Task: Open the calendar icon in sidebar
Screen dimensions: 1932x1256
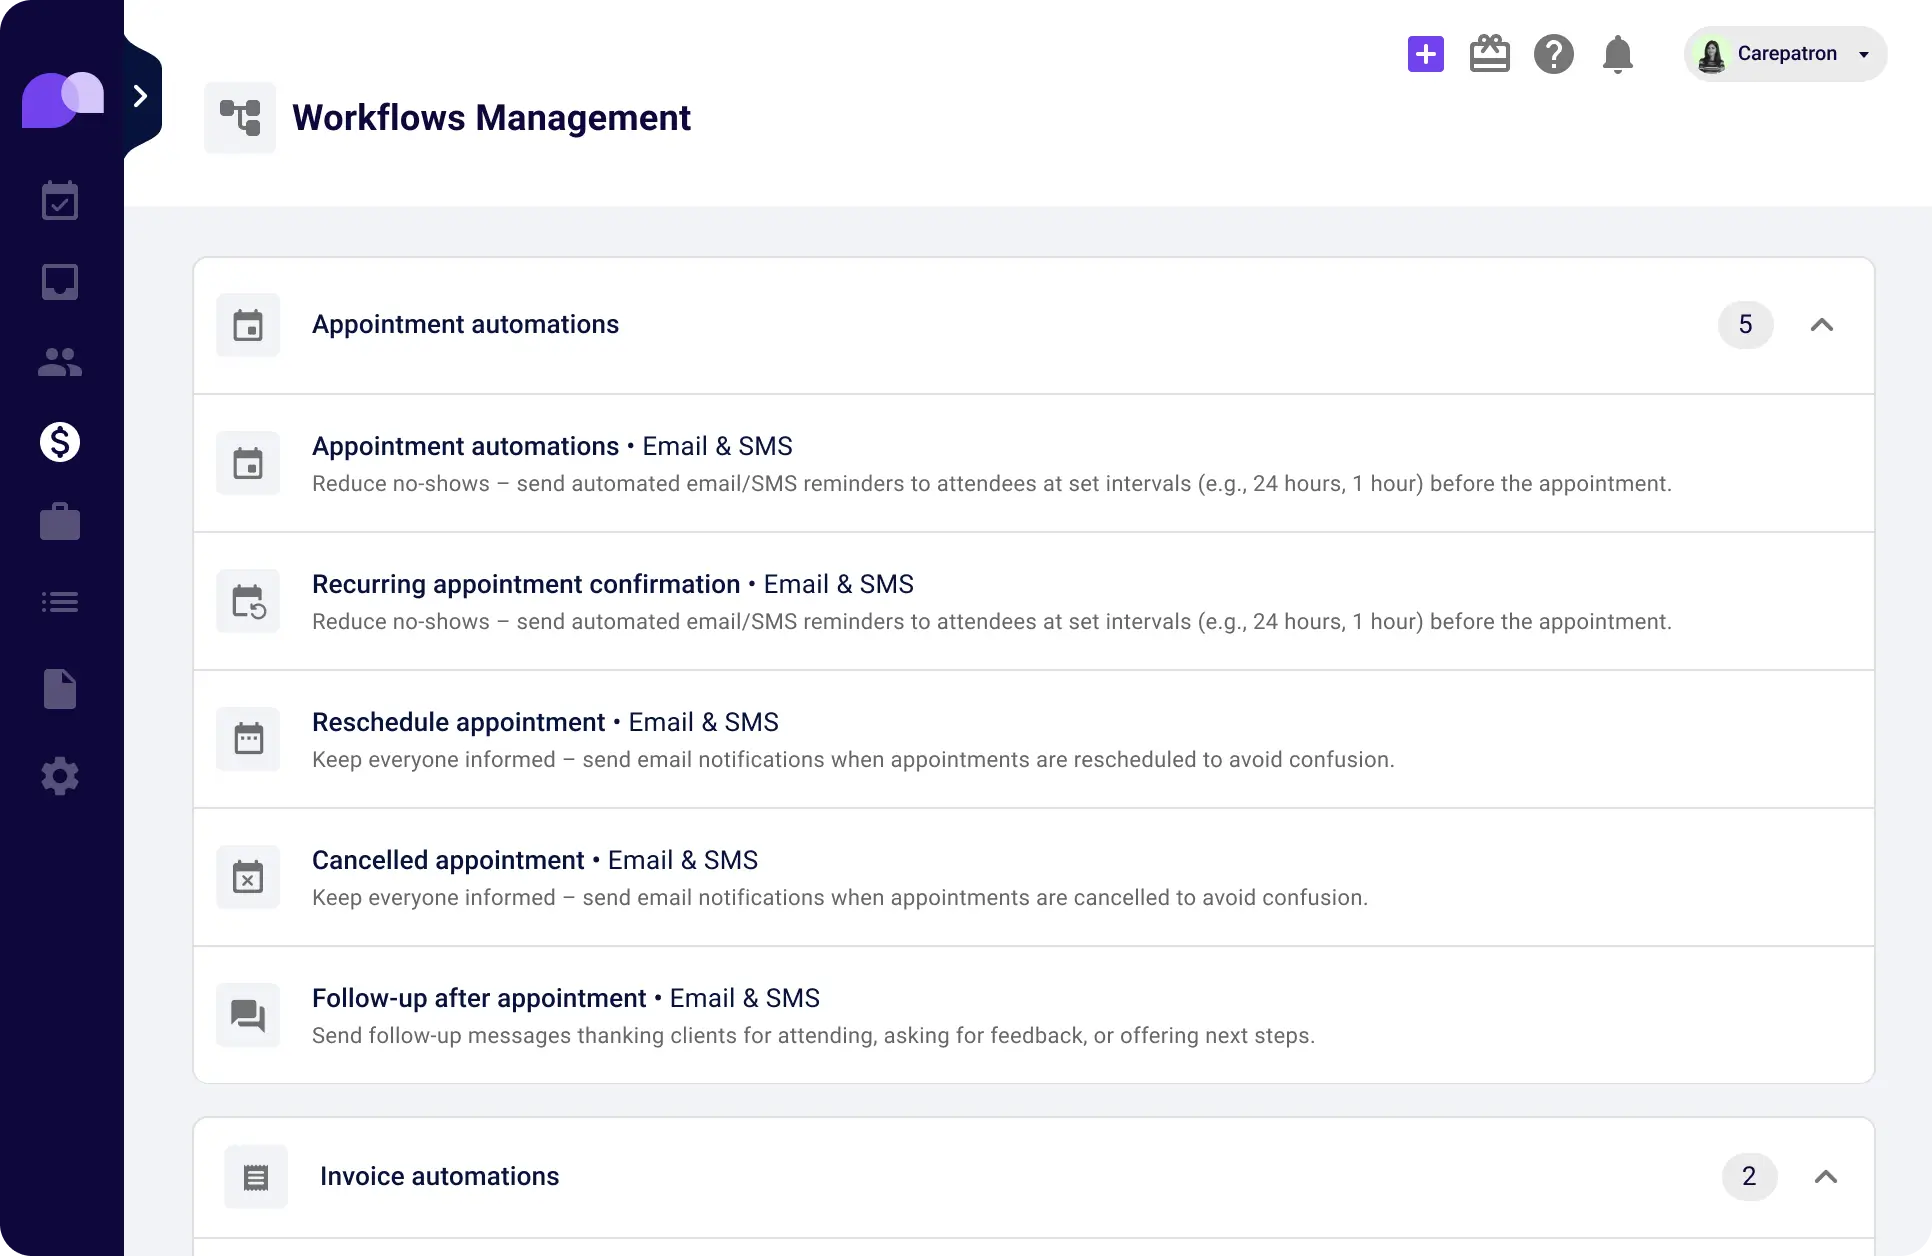Action: pos(60,201)
